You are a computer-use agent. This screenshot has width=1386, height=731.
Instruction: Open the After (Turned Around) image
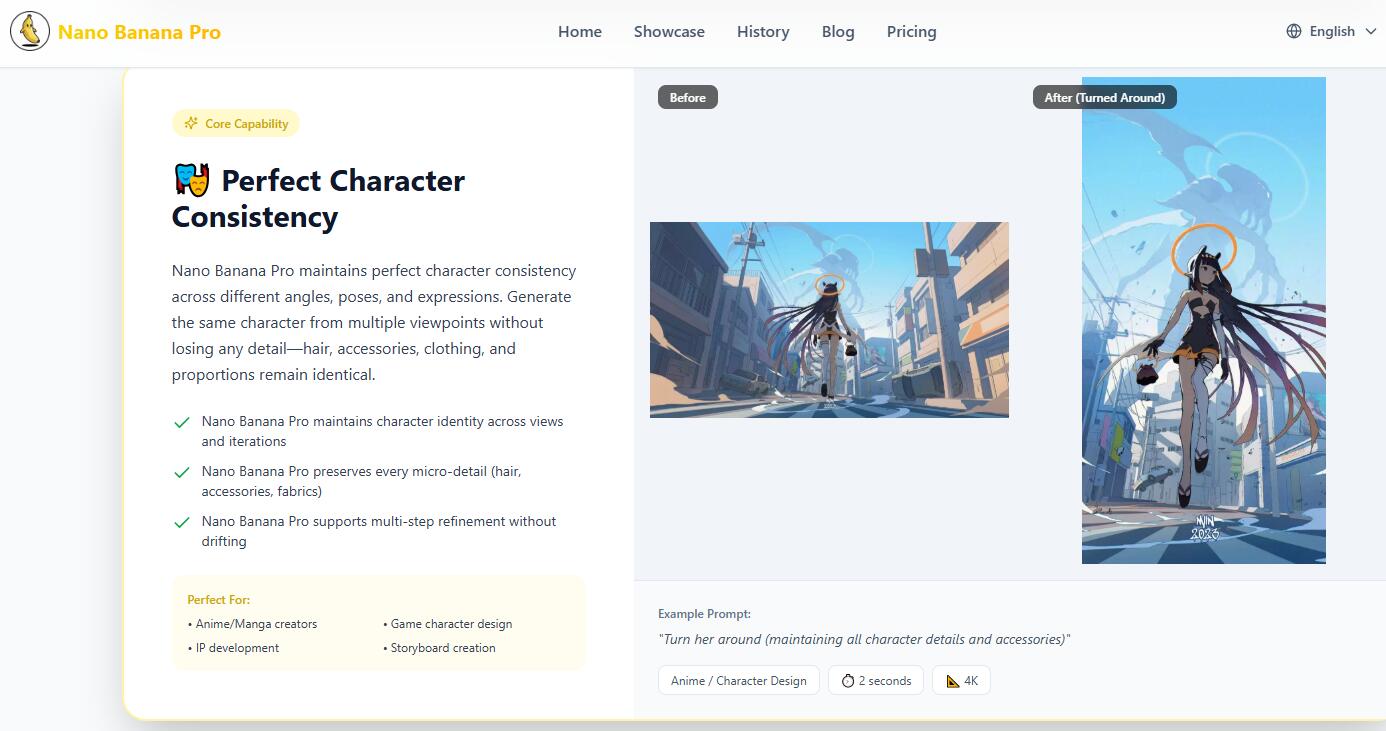tap(1203, 320)
